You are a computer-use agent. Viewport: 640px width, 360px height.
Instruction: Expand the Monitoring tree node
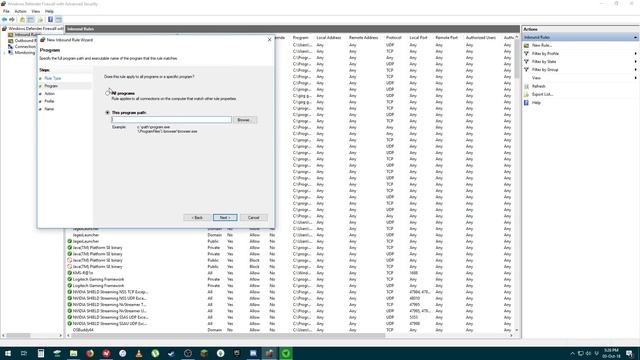point(4,53)
